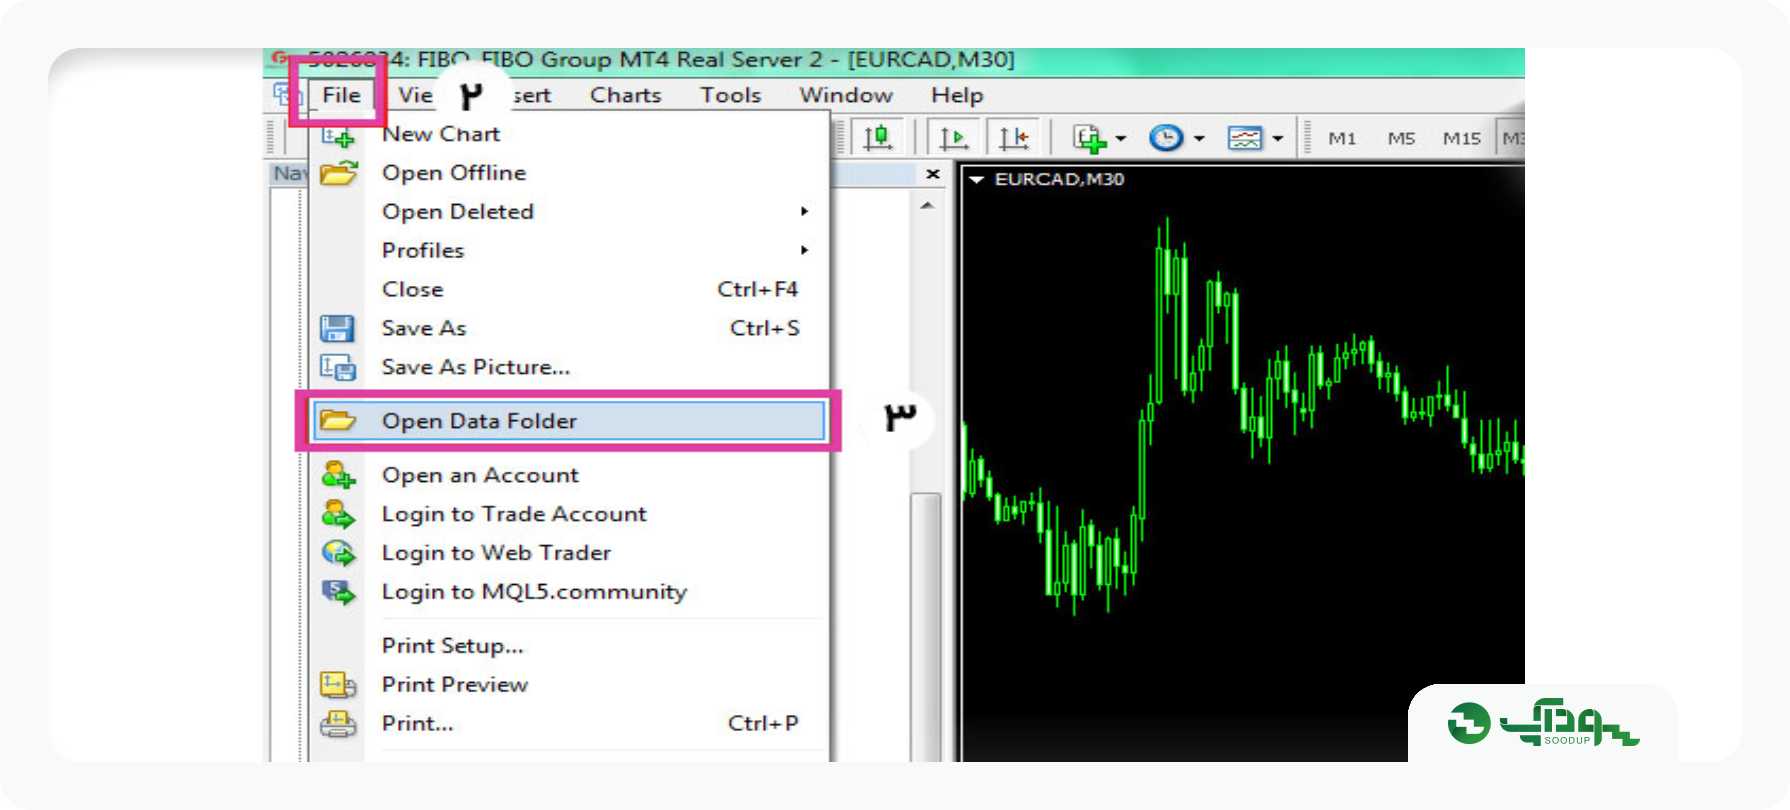Screen dimensions: 1790x810
Task: Select Save As Picture... menu entry
Action: [x=568, y=367]
